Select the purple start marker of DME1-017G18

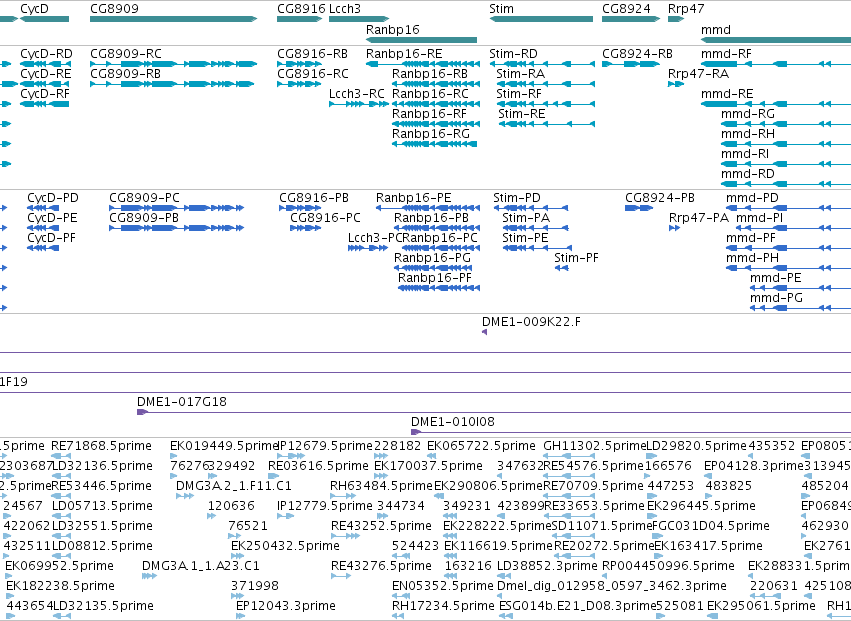[142, 412]
